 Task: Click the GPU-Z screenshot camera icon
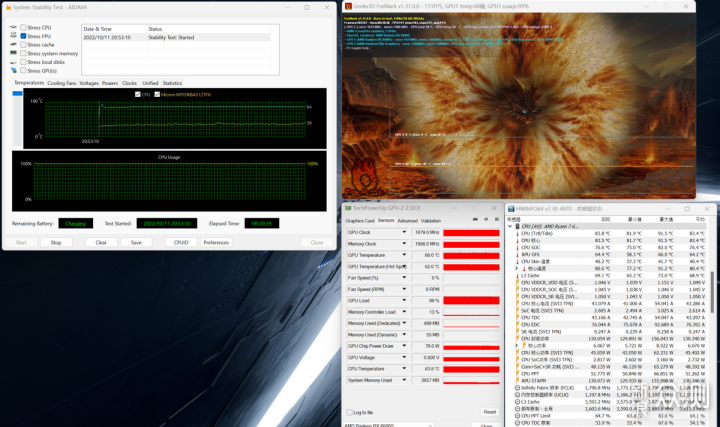pyautogui.click(x=475, y=219)
